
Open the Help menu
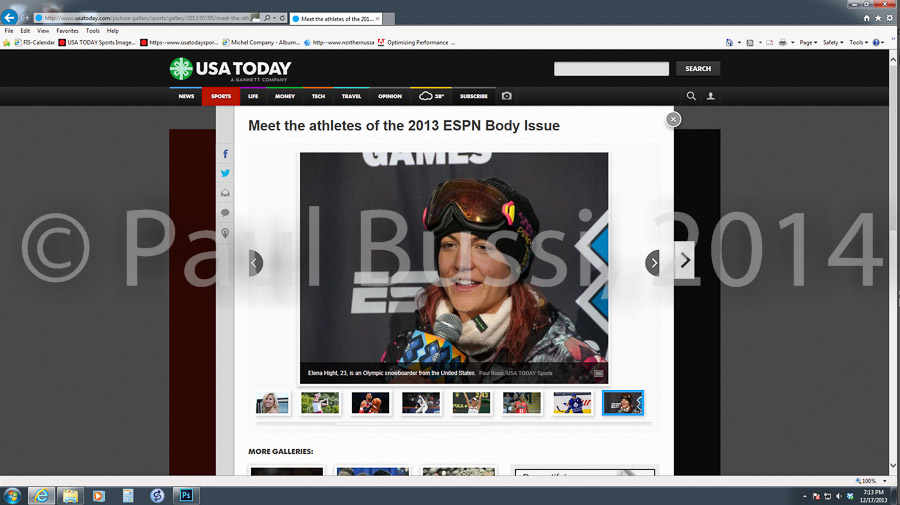click(x=112, y=31)
